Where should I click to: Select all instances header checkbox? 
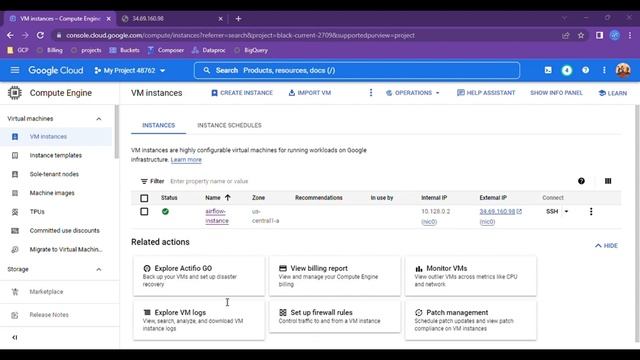pyautogui.click(x=144, y=198)
